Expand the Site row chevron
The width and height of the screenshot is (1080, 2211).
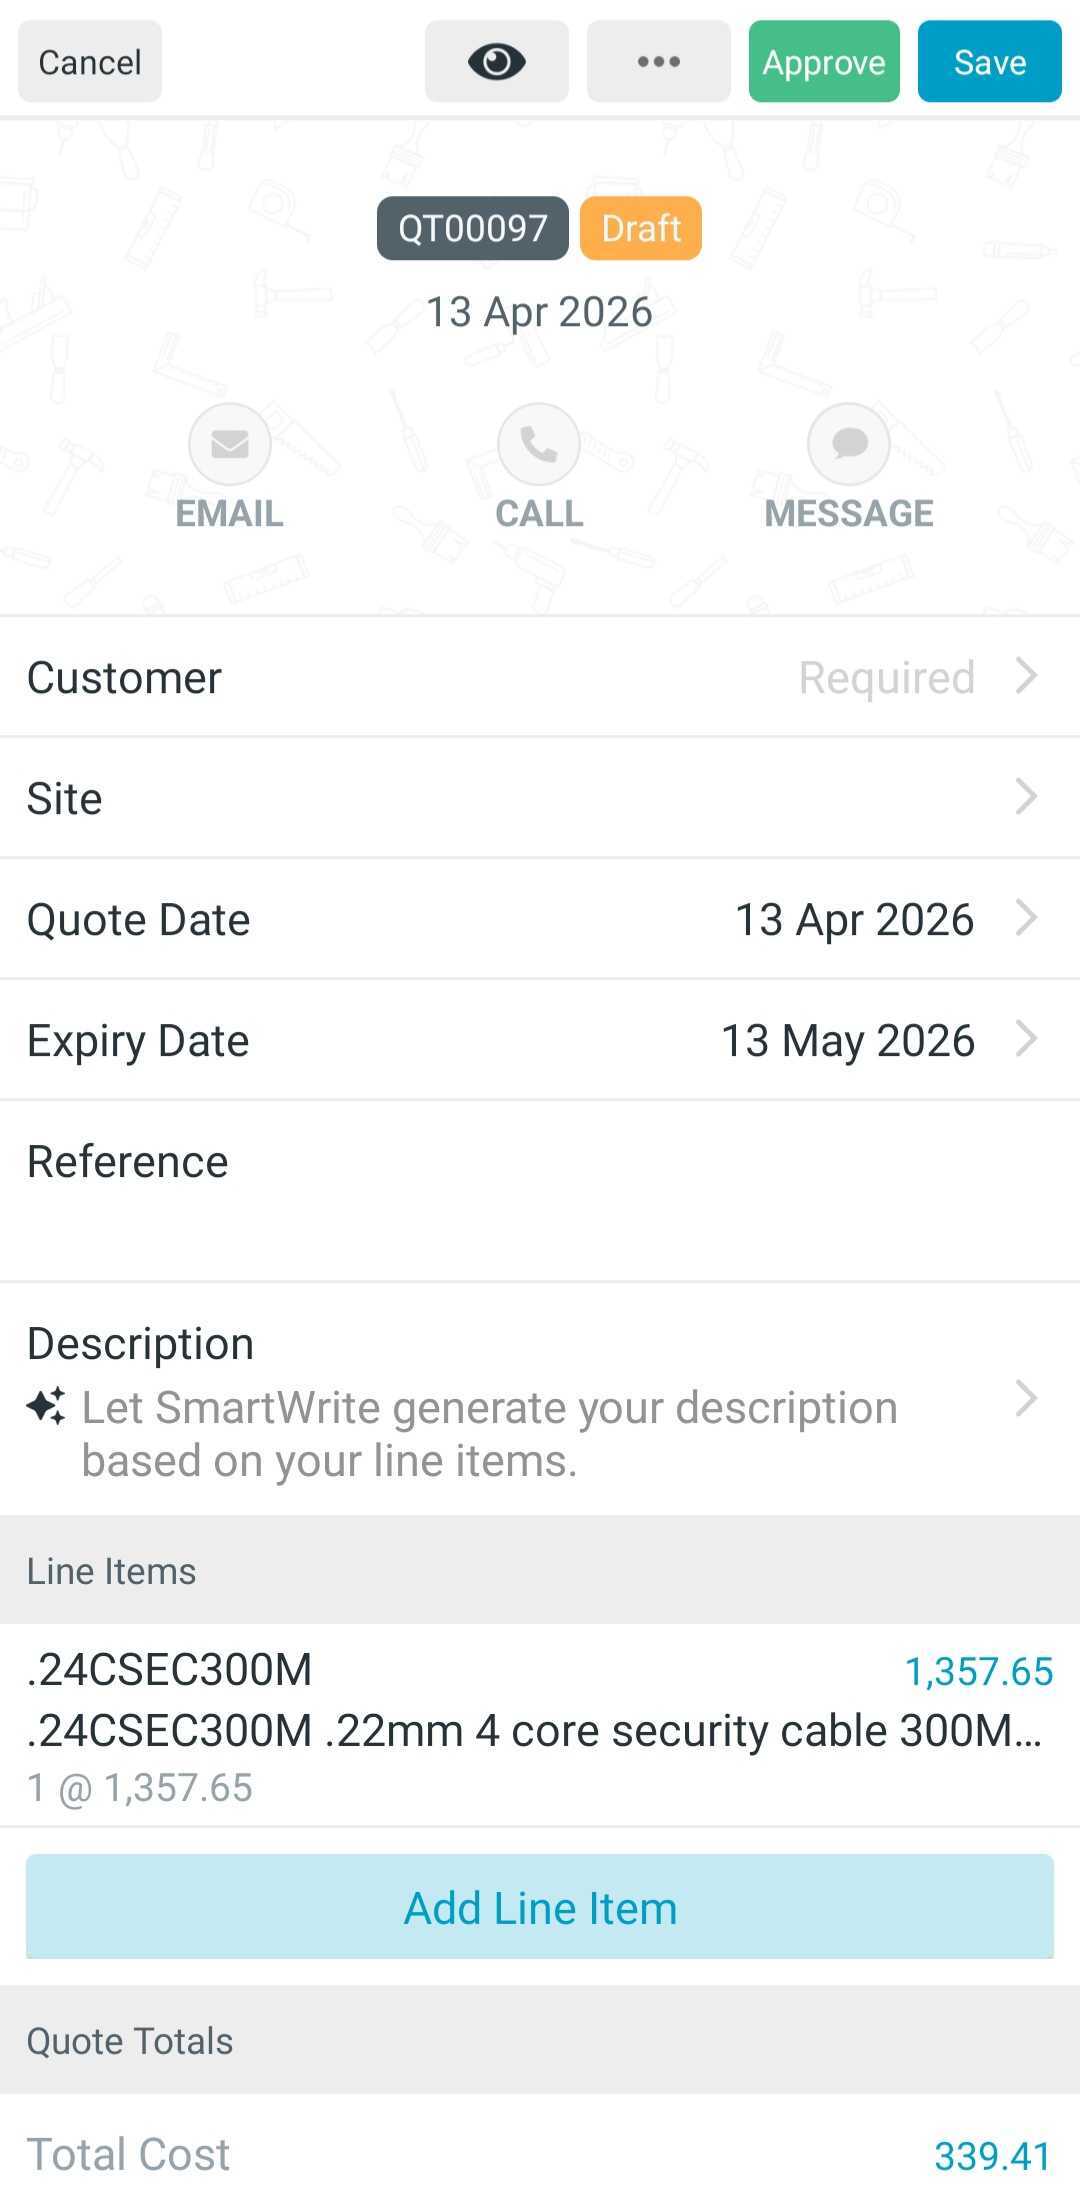(x=1026, y=797)
